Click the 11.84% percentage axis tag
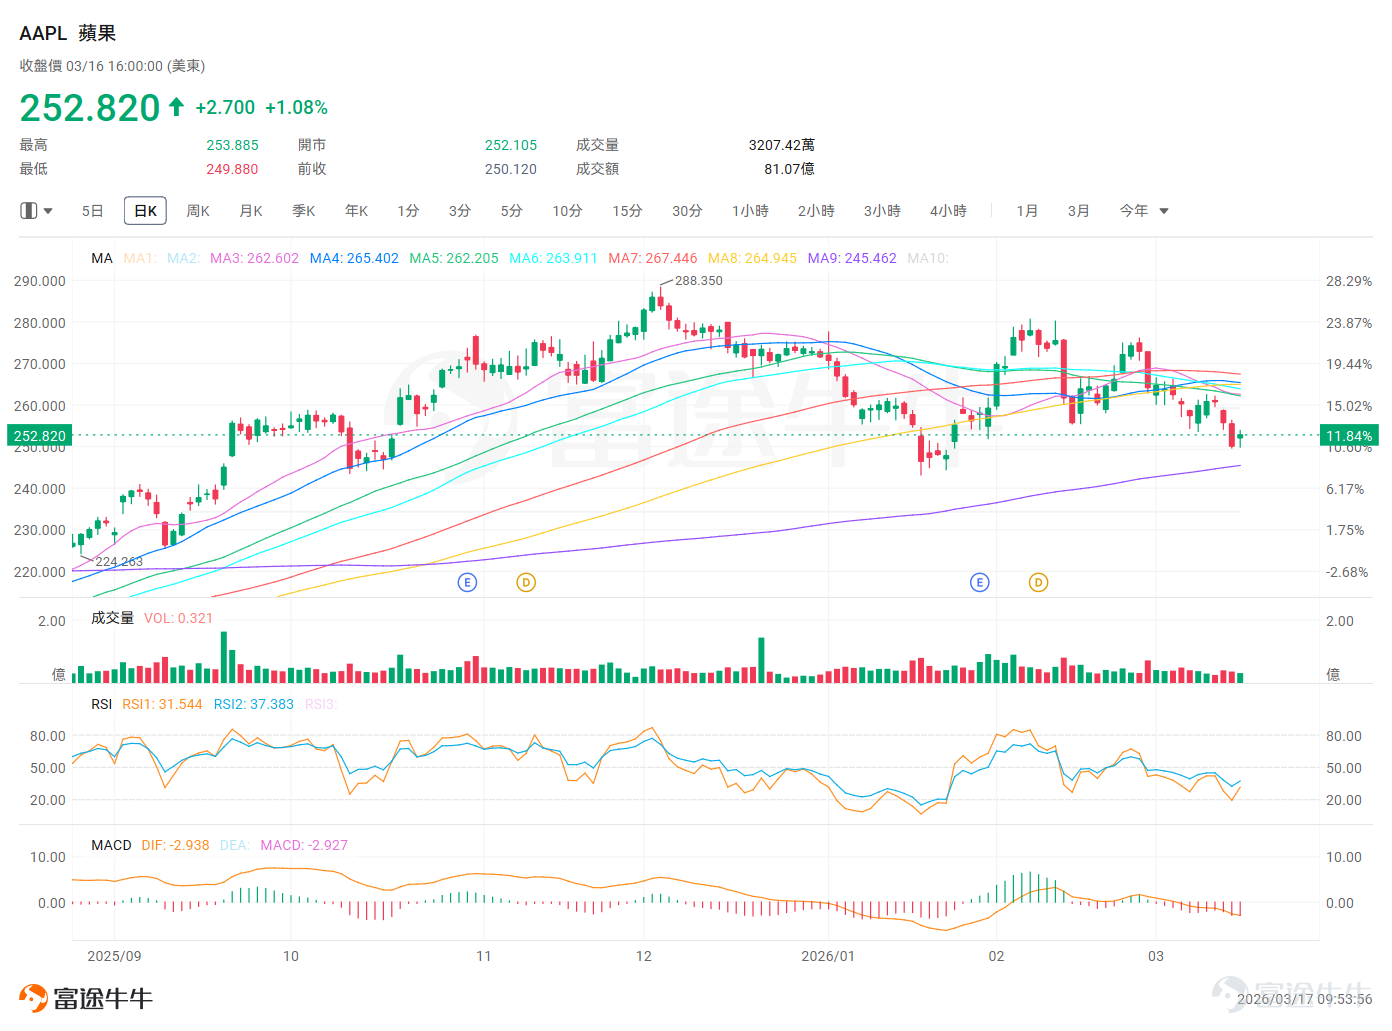This screenshot has height=1031, width=1392. (1349, 436)
